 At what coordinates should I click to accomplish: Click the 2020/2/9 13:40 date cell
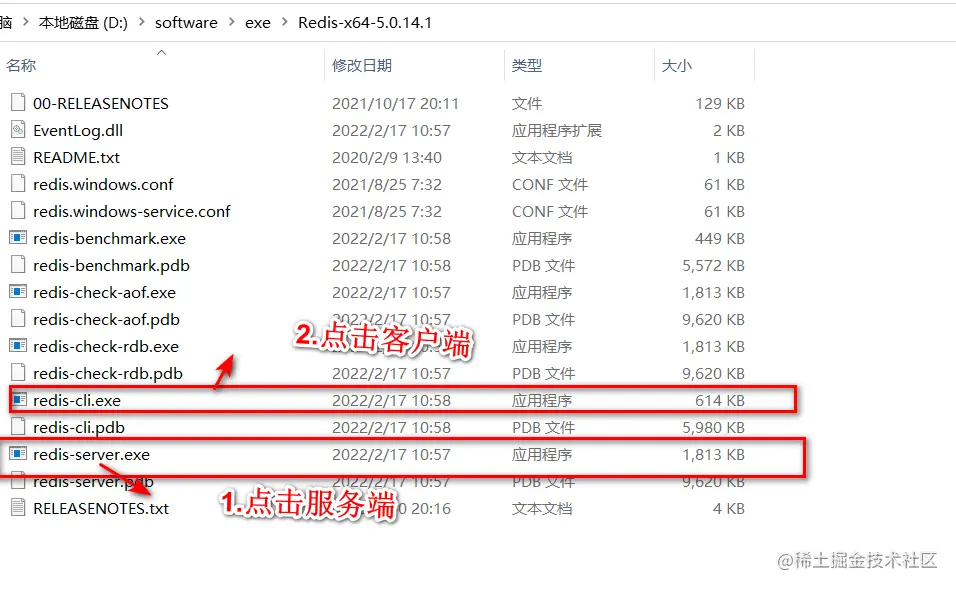point(387,157)
